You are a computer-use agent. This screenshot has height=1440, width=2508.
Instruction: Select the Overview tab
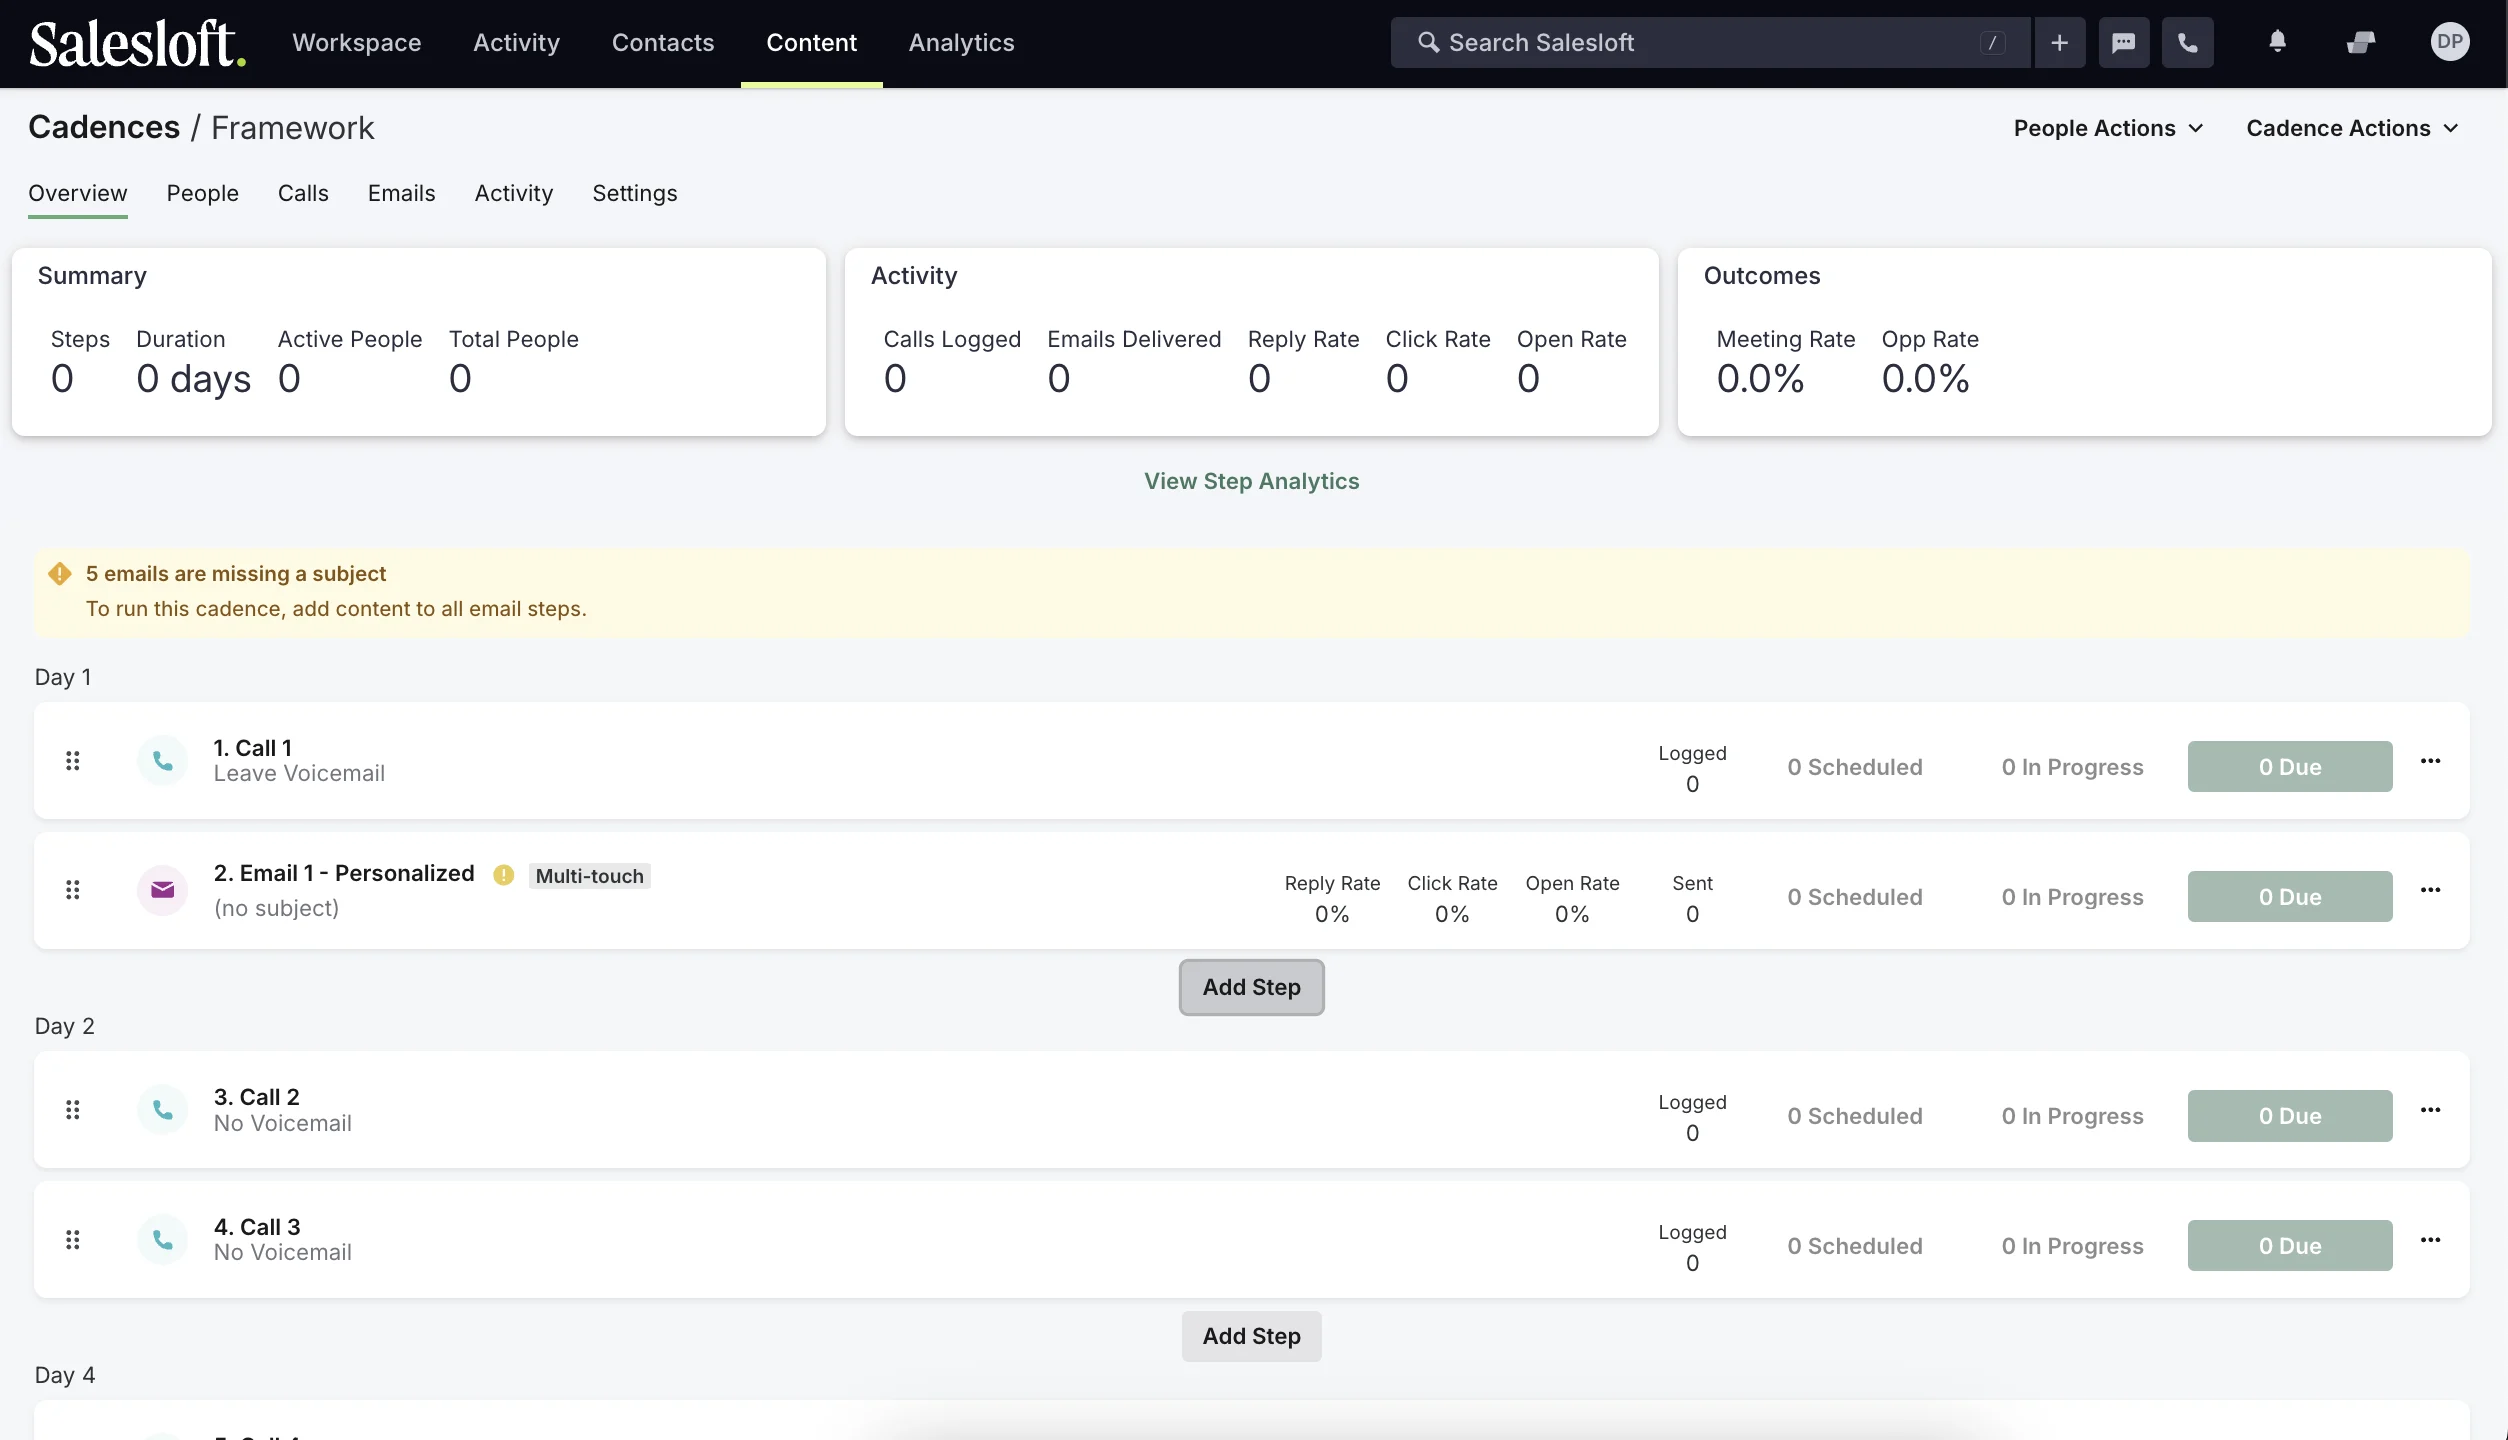[78, 193]
